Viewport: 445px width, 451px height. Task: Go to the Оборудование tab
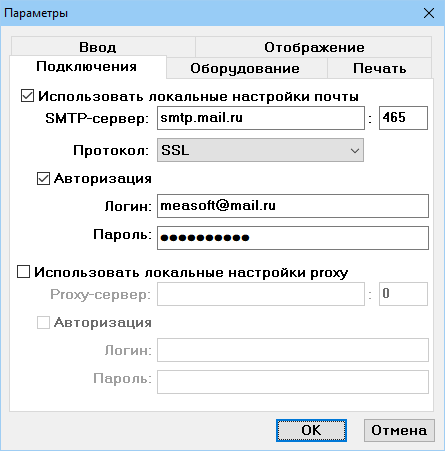[x=247, y=68]
